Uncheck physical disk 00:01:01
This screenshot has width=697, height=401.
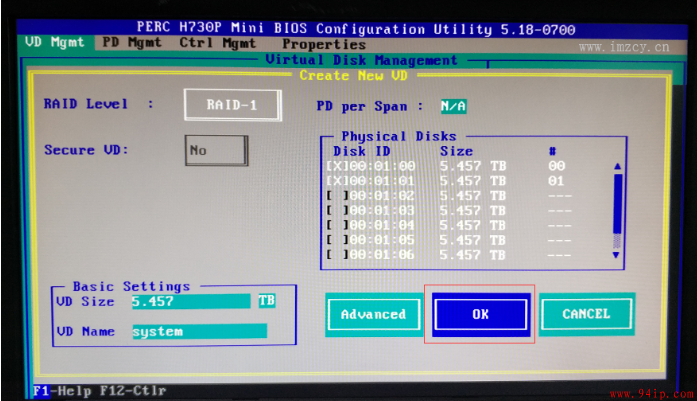pyautogui.click(x=338, y=181)
